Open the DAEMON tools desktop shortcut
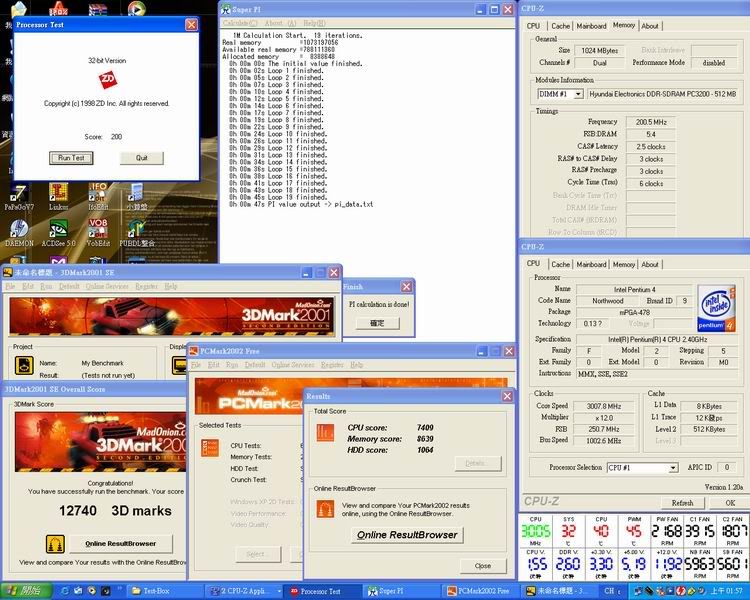Image resolution: width=750 pixels, height=600 pixels. click(19, 233)
